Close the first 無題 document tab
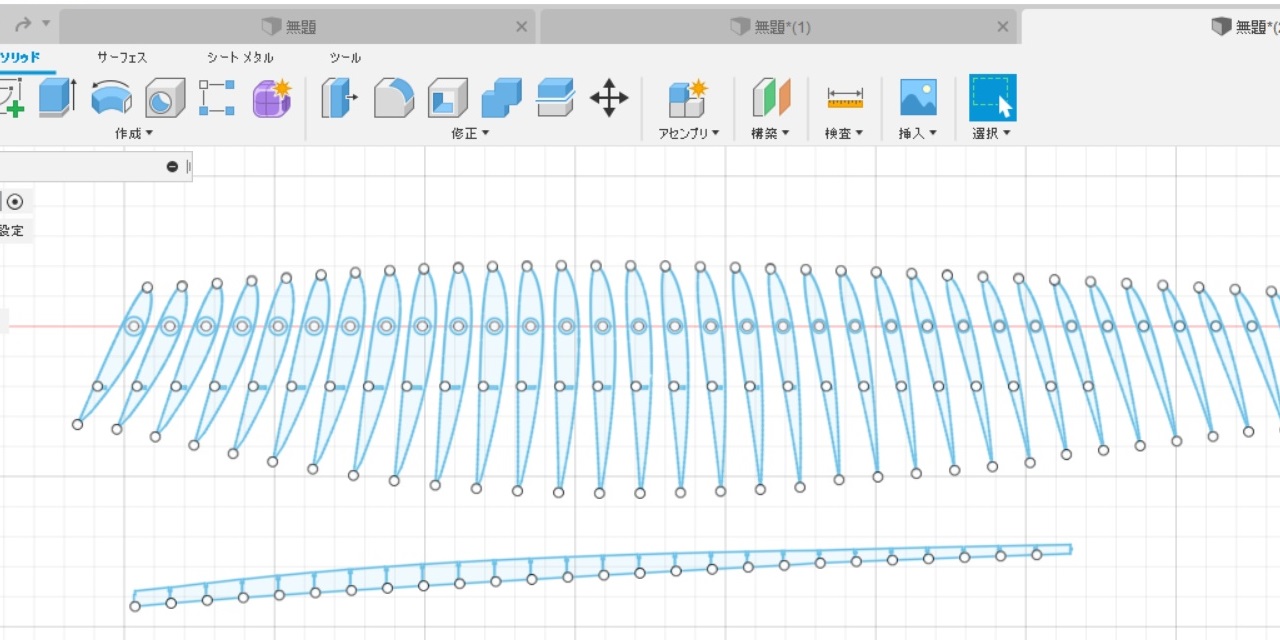 coord(521,27)
